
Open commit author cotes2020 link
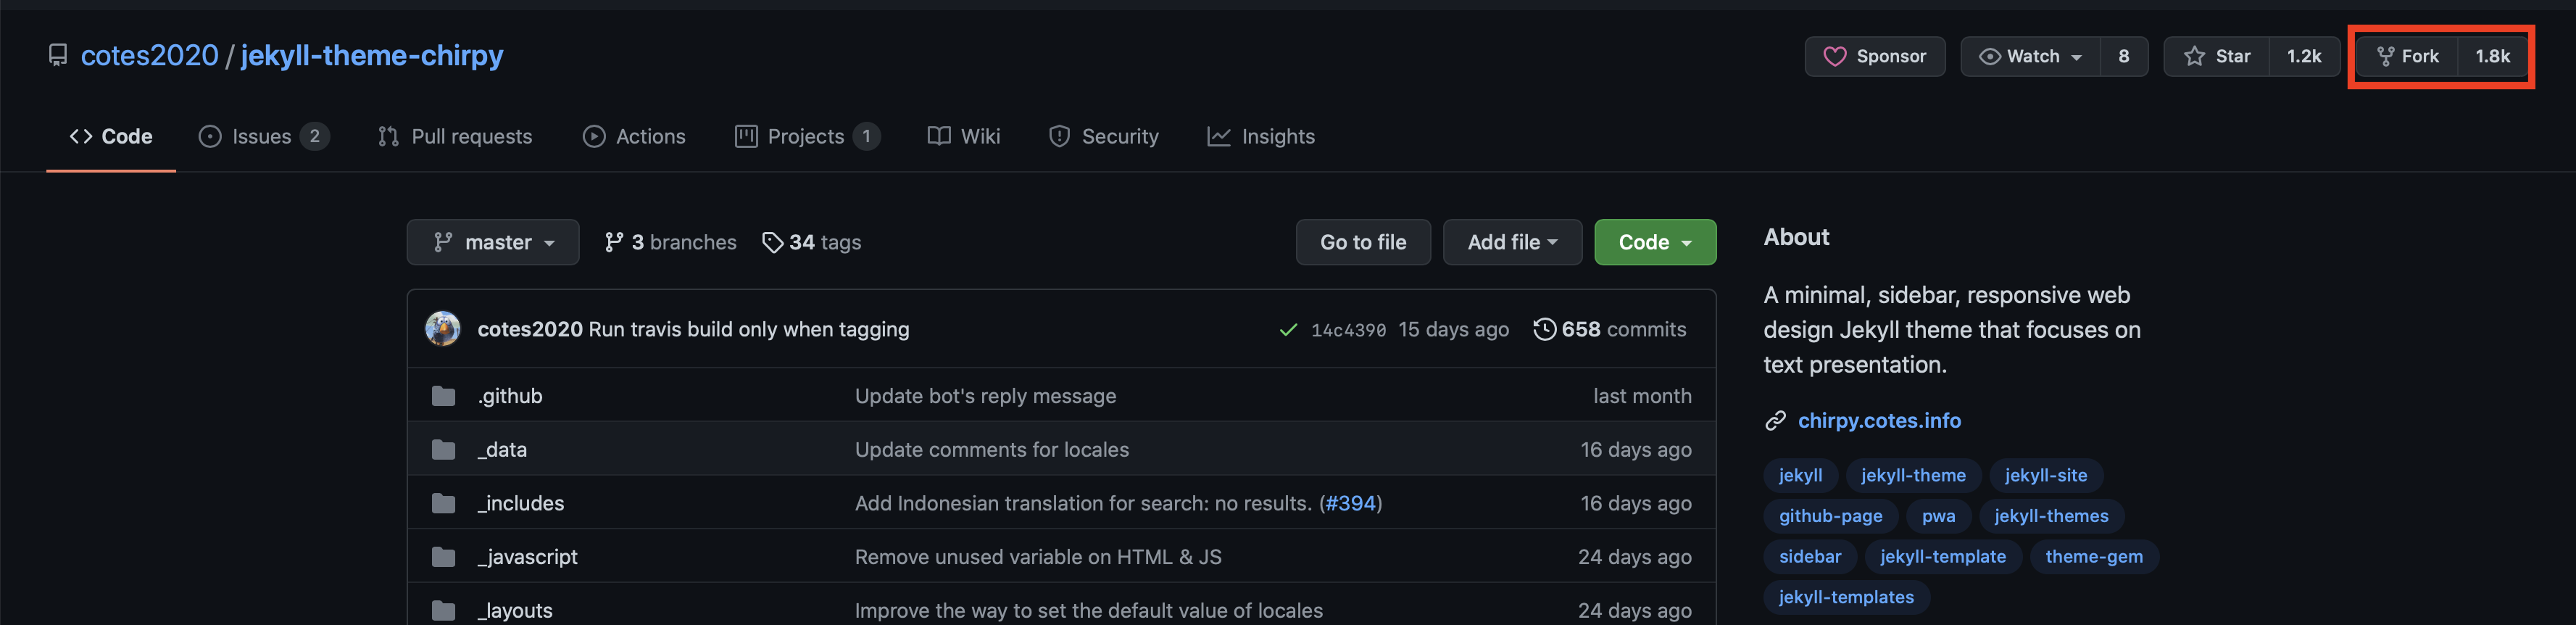530,329
